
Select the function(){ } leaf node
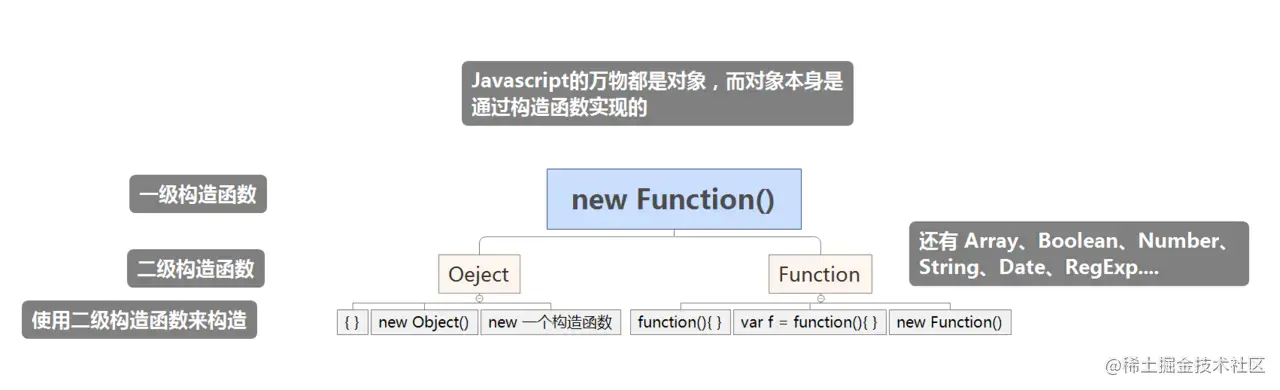680,322
